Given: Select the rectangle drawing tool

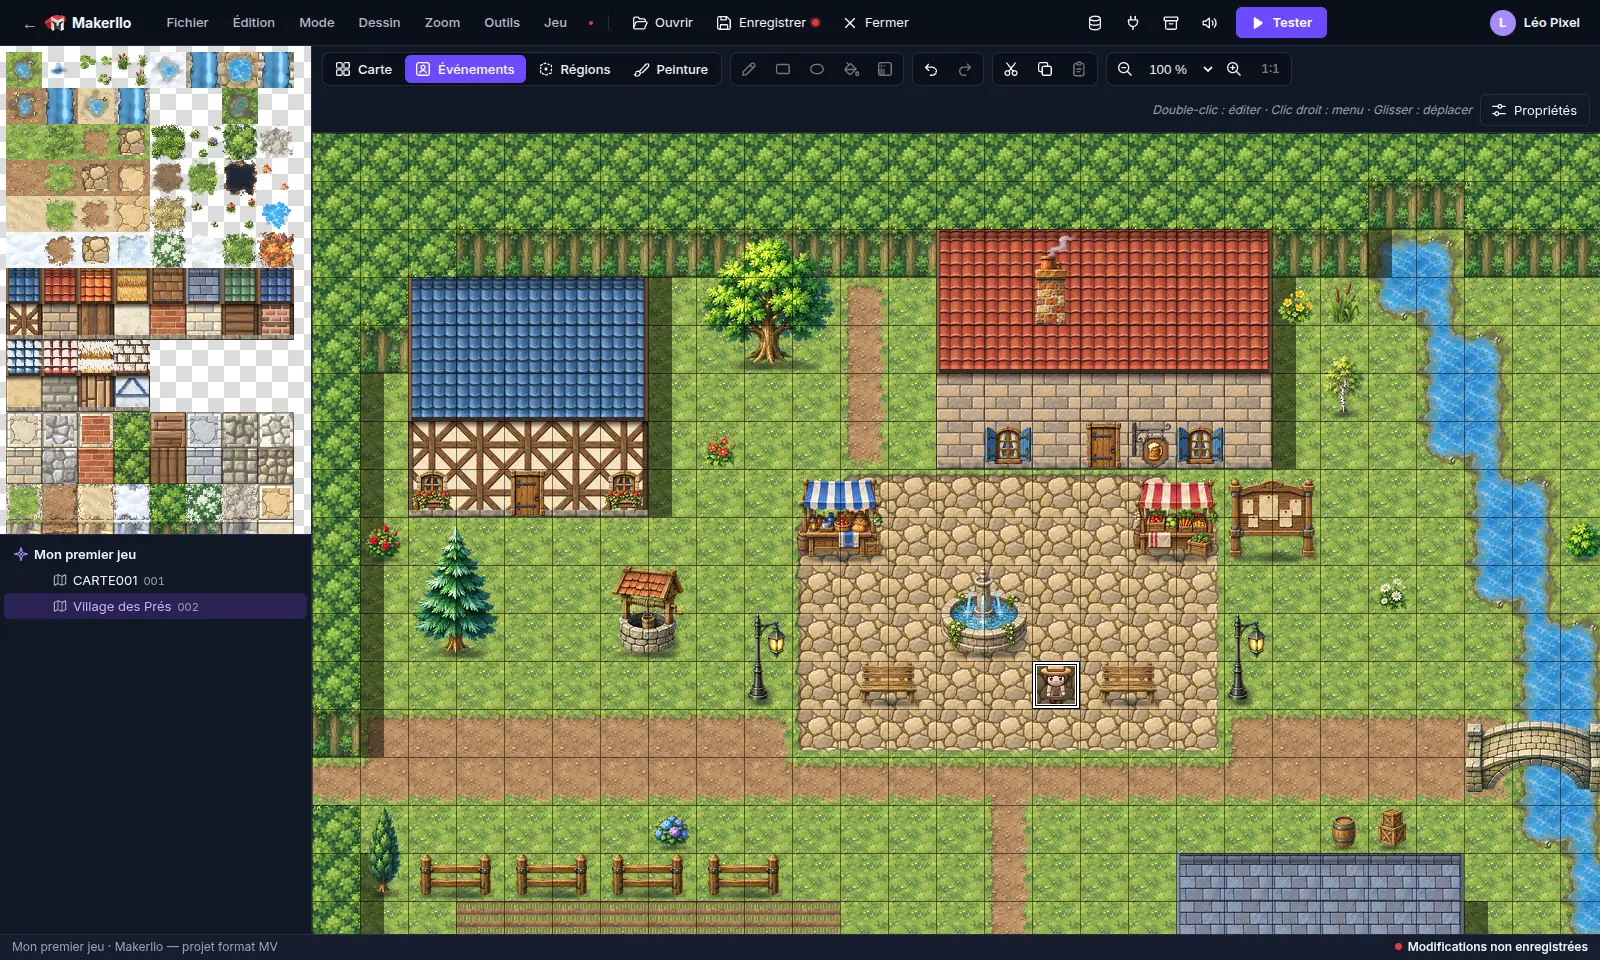Looking at the screenshot, I should coord(783,69).
